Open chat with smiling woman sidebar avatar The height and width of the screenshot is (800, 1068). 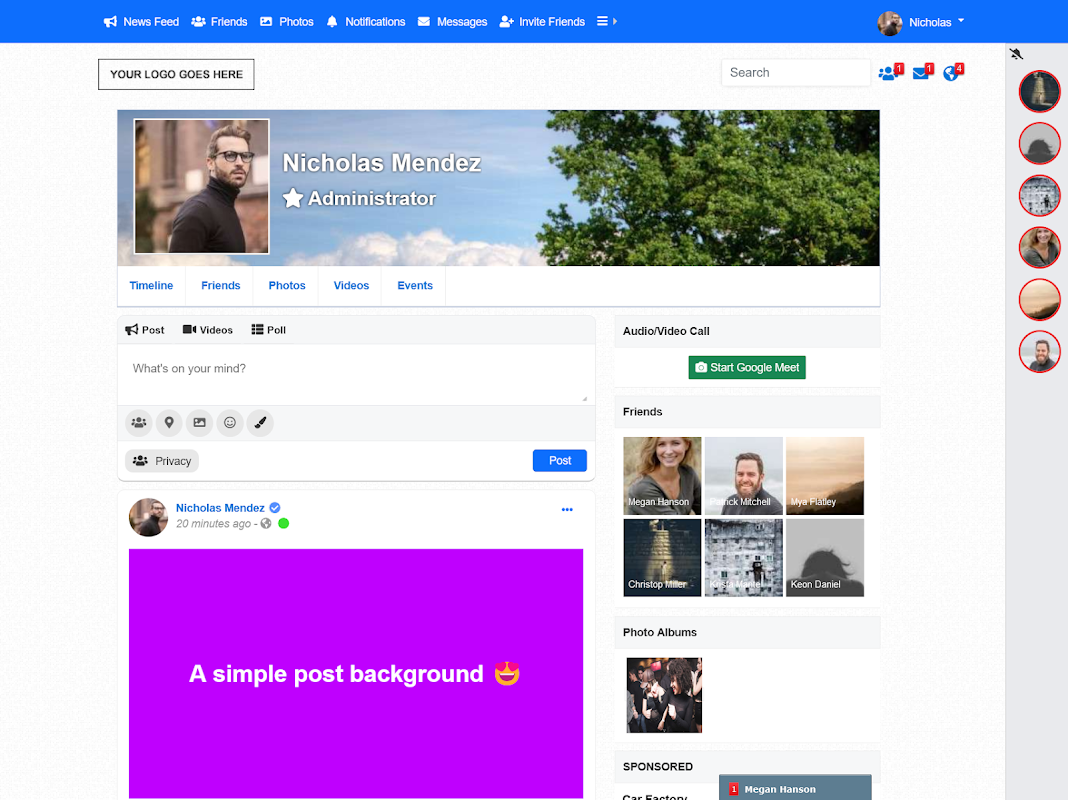pyautogui.click(x=1039, y=247)
